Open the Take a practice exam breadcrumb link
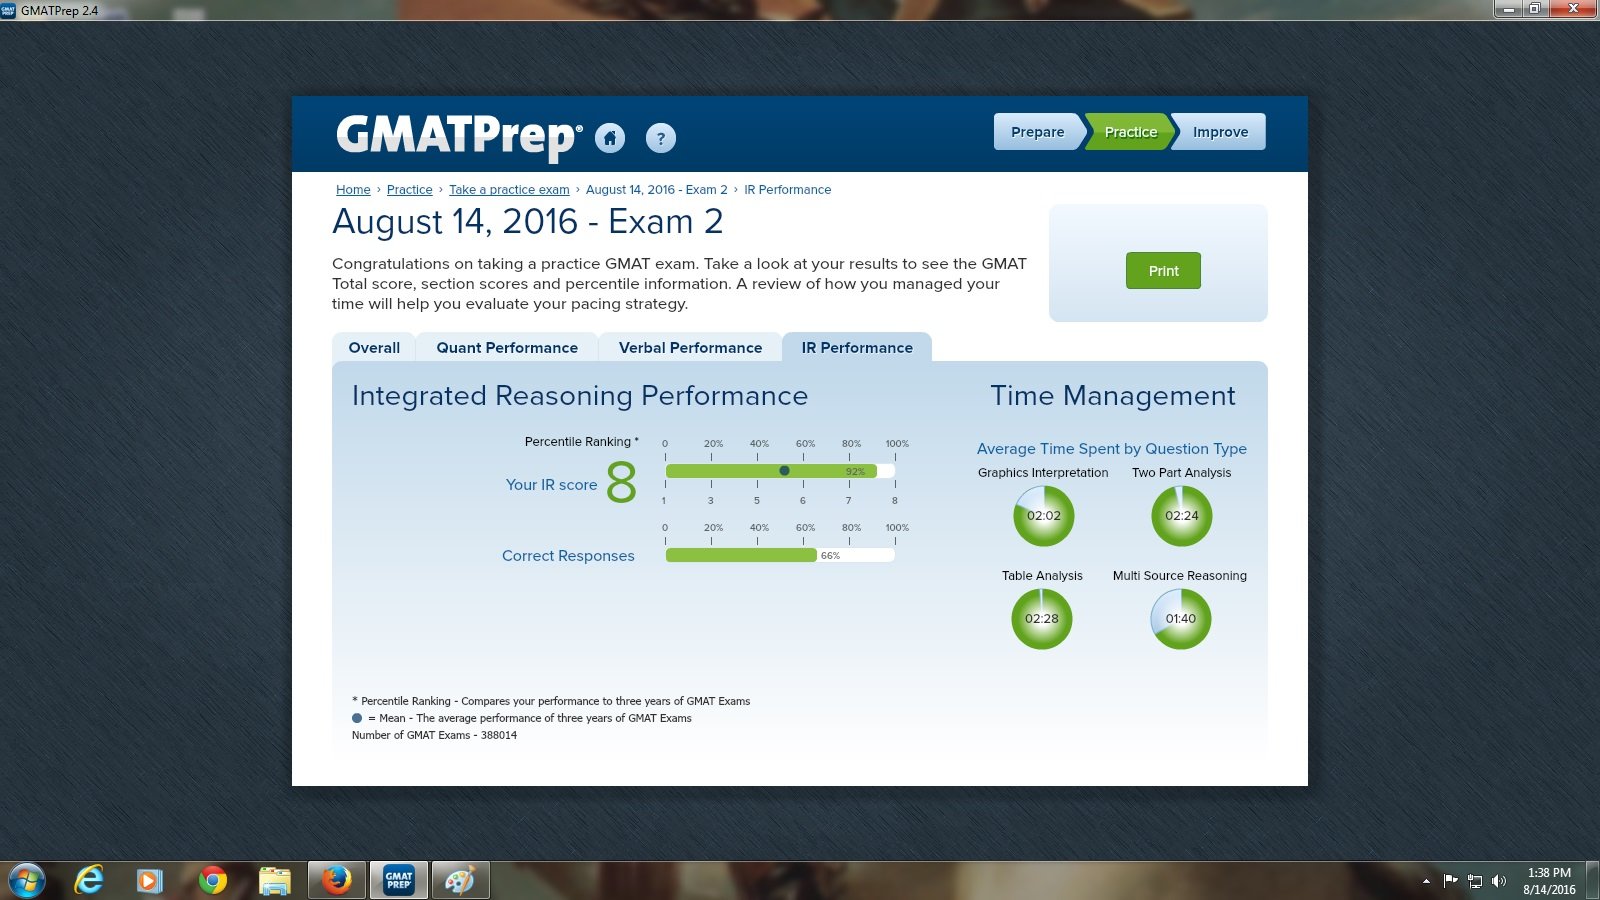 [x=509, y=189]
